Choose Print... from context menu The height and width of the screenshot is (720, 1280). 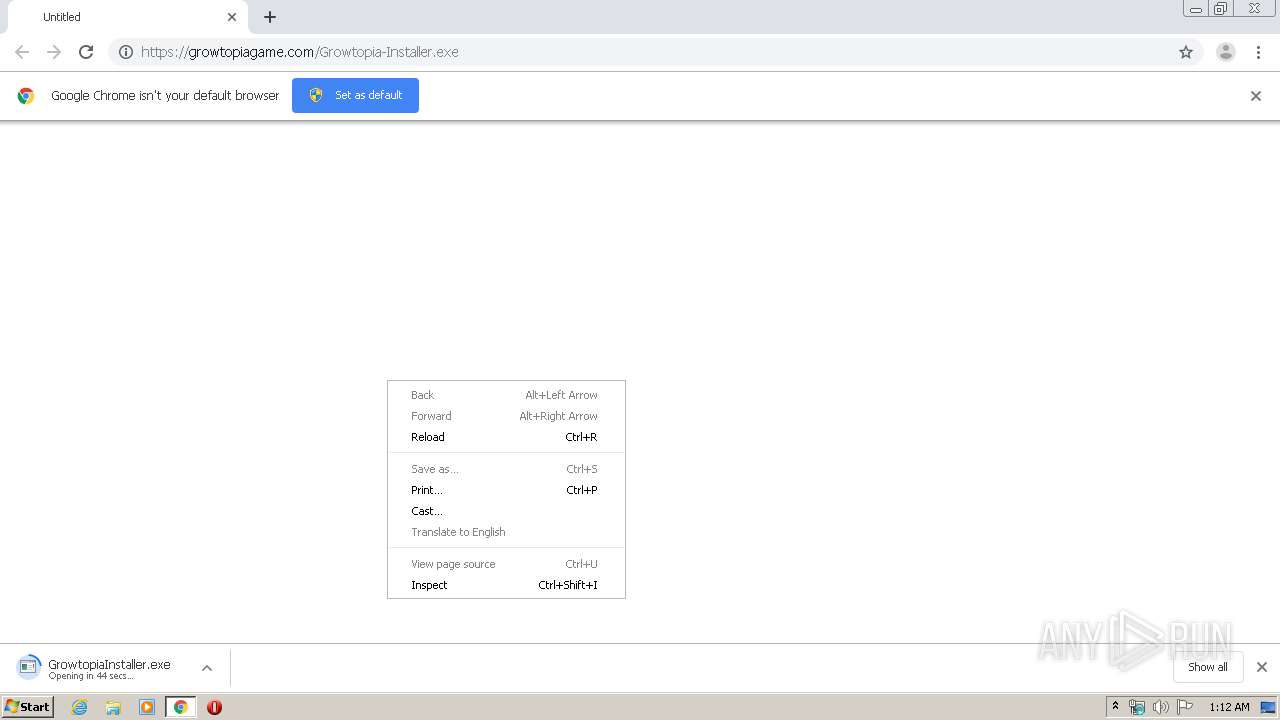point(506,490)
